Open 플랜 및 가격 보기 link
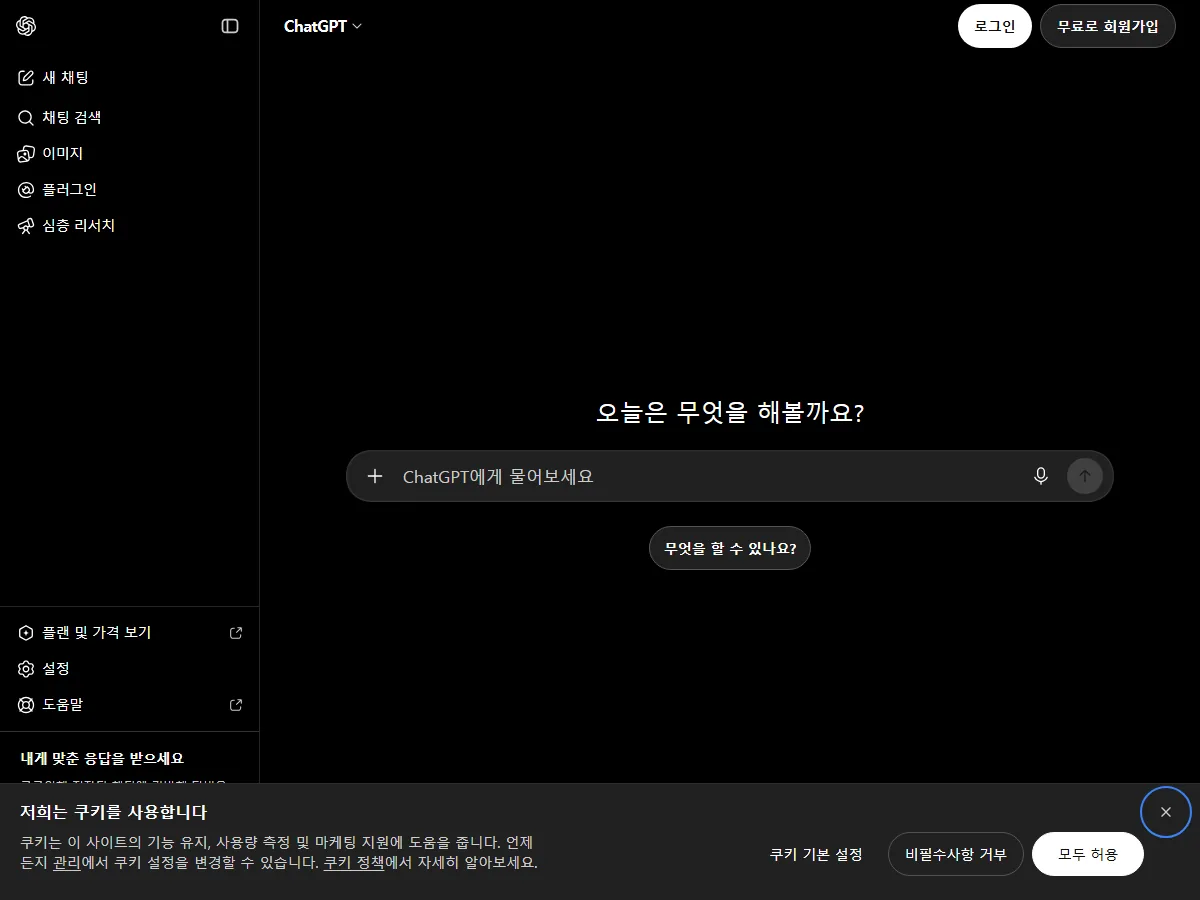1200x900 pixels. 129,632
